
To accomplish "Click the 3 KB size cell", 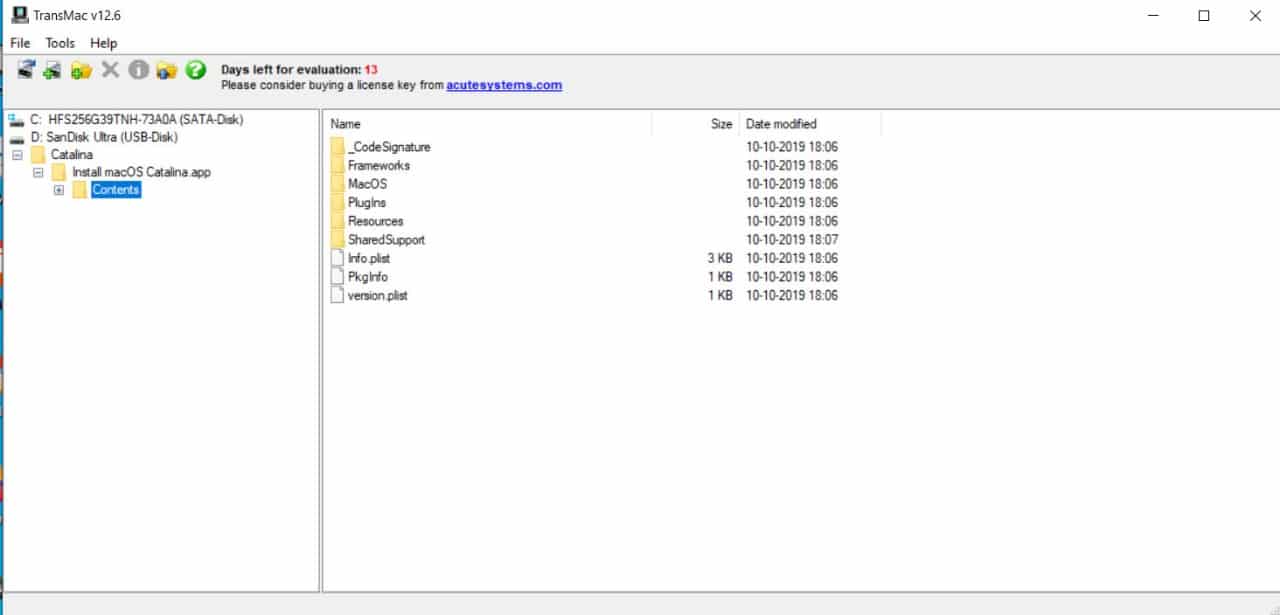I will pos(720,258).
